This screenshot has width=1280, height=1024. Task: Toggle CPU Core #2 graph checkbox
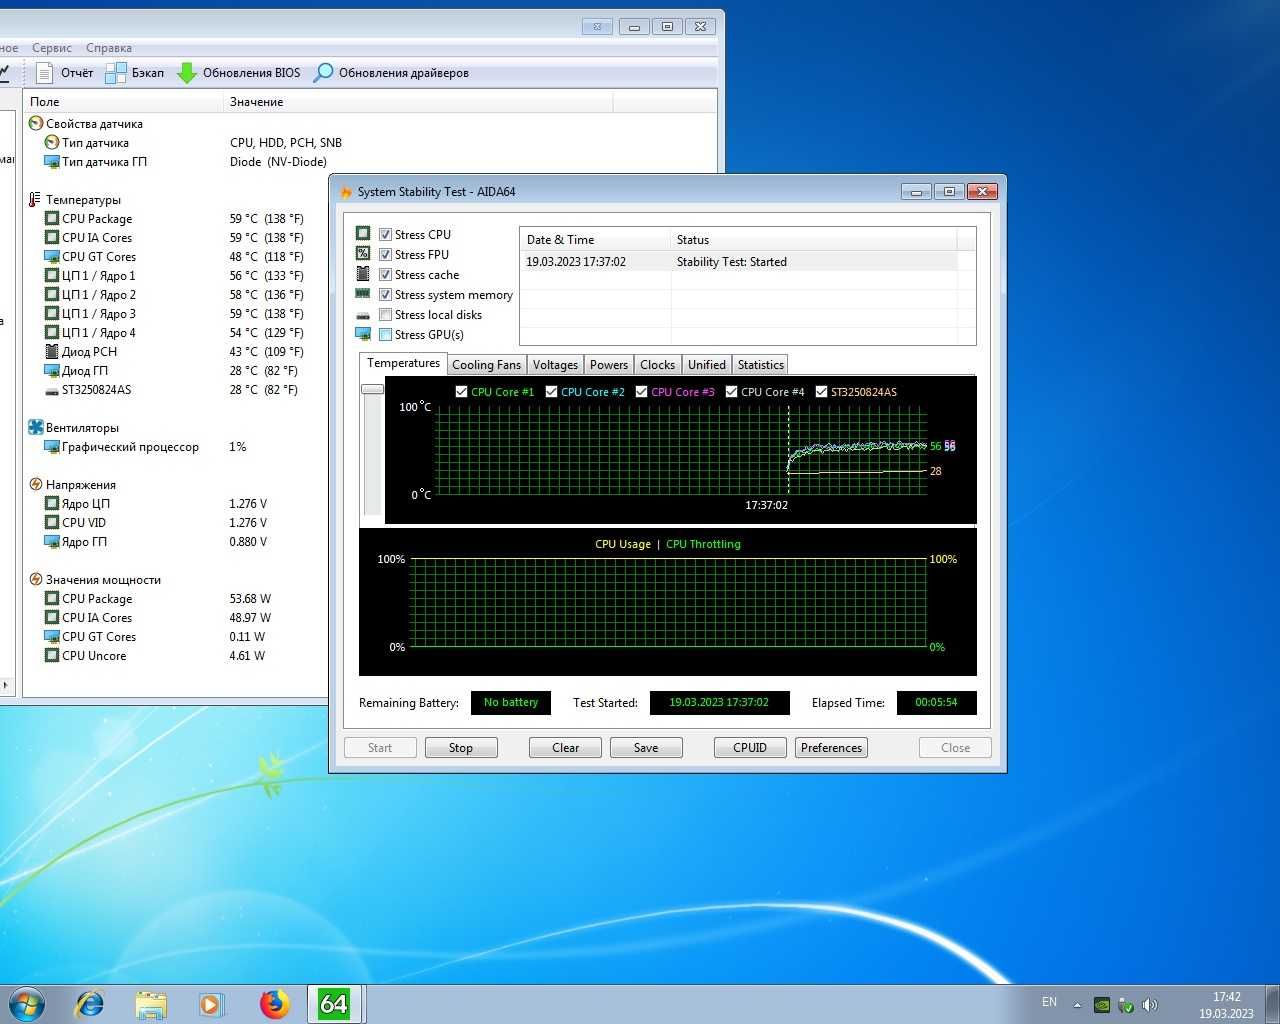[x=551, y=392]
